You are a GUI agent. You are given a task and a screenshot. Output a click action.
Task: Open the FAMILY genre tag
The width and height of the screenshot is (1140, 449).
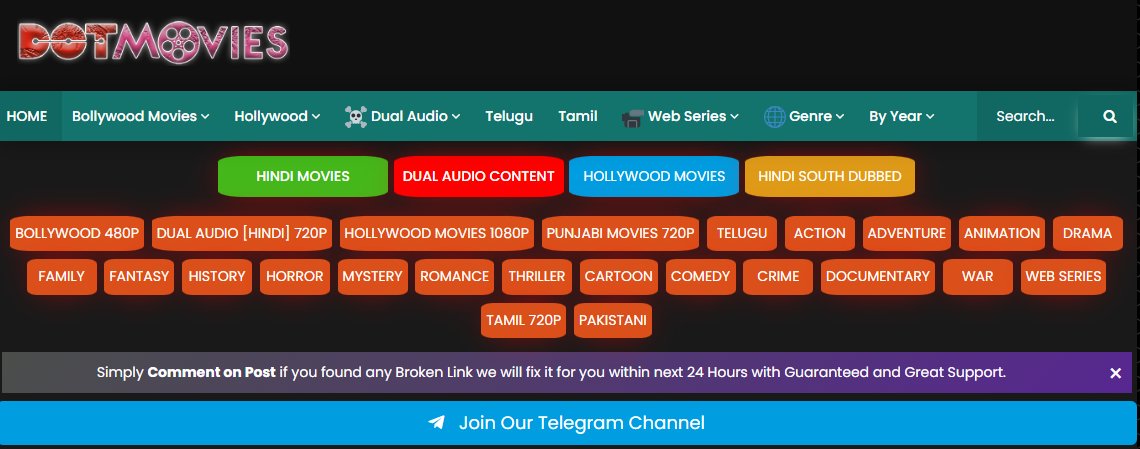[62, 276]
